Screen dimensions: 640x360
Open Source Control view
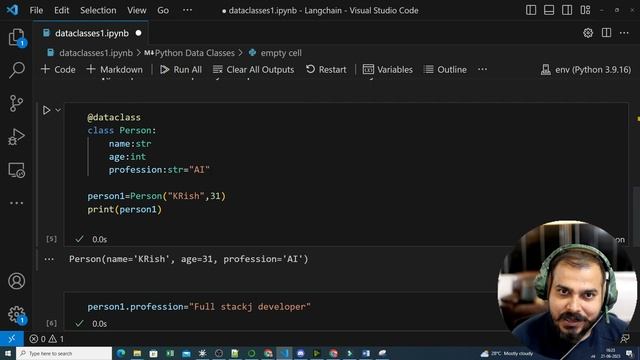point(16,103)
